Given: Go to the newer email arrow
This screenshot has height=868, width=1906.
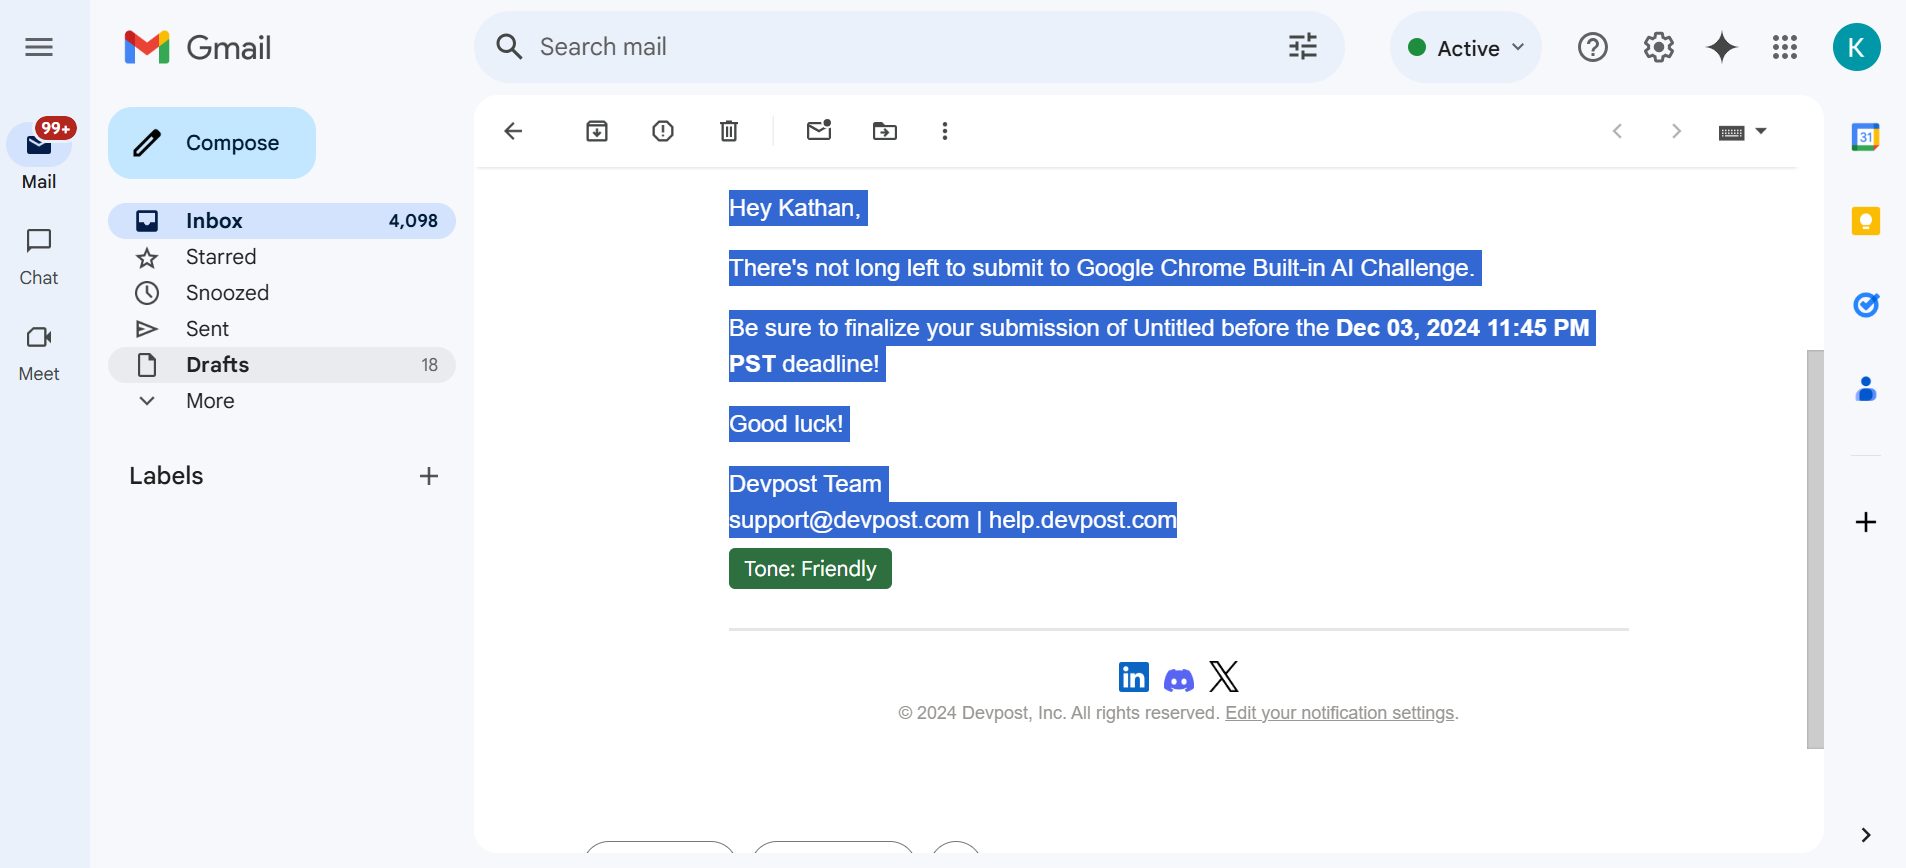Looking at the screenshot, I should pos(1617,131).
